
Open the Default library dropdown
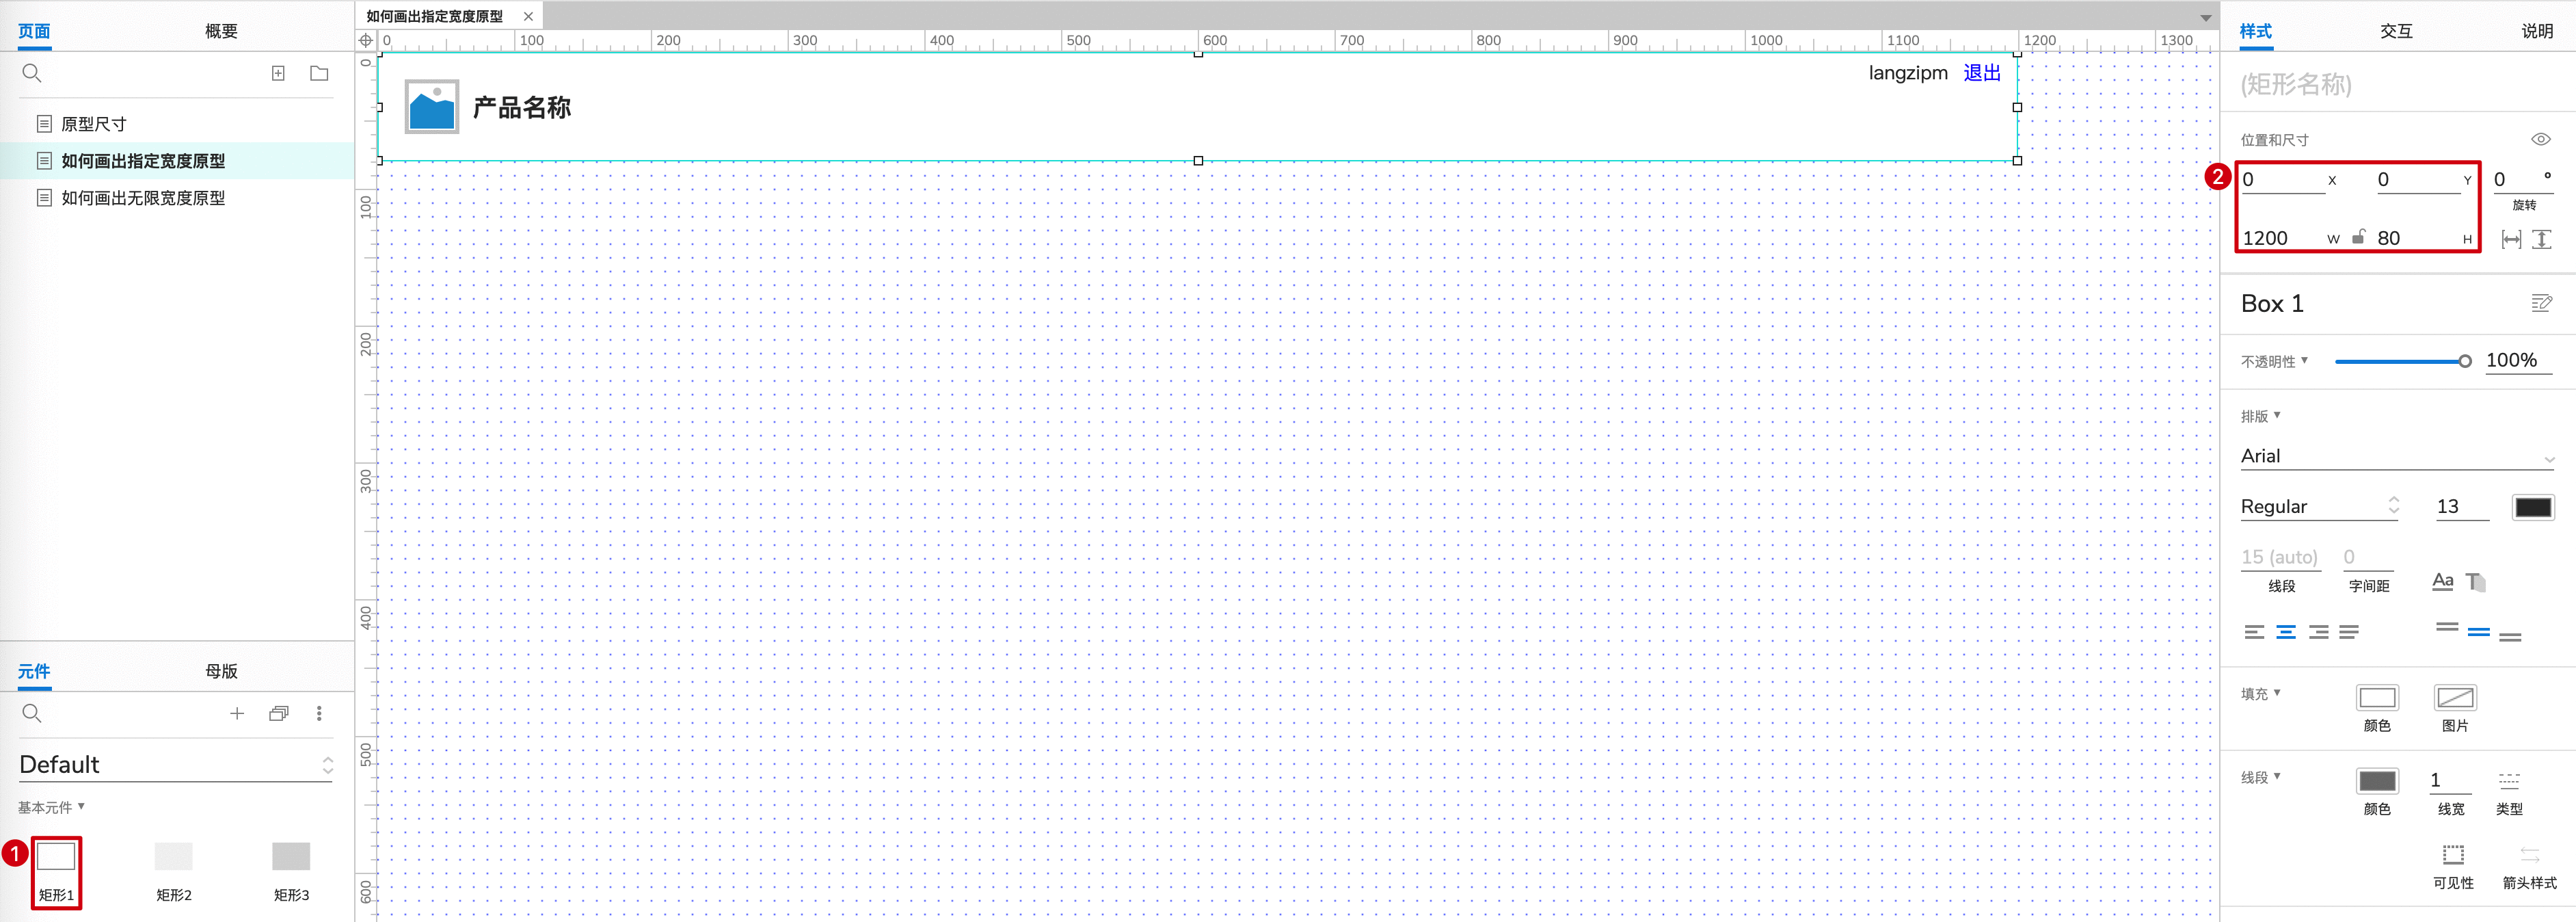coord(176,765)
